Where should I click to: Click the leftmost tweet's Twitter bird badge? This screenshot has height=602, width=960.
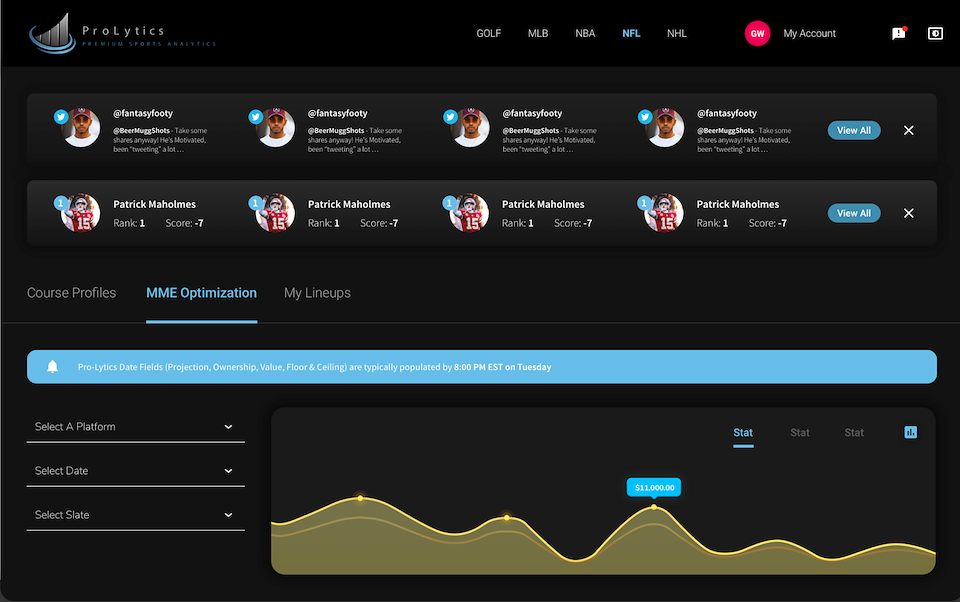[x=61, y=116]
